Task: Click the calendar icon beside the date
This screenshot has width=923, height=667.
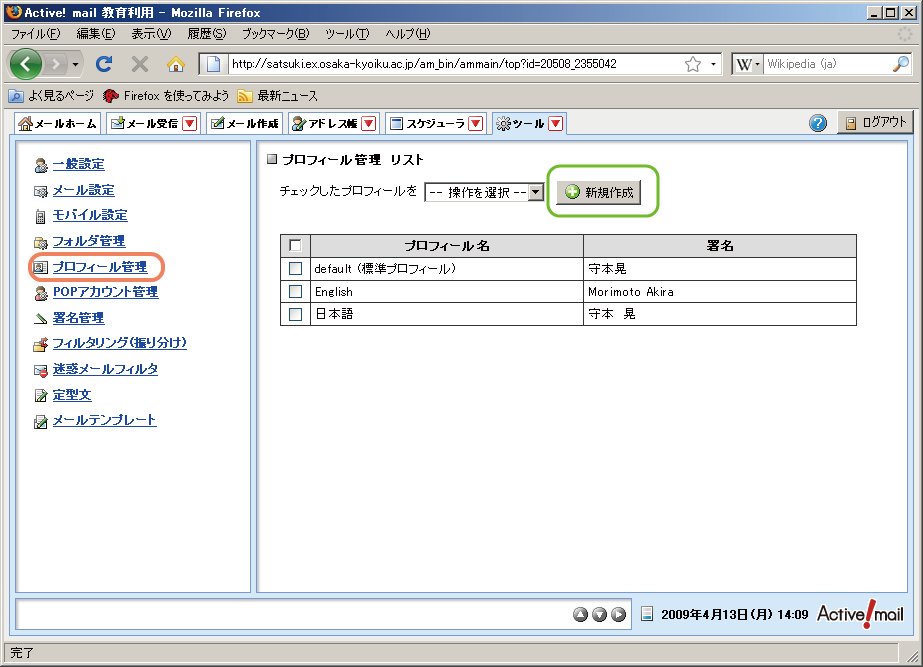Action: point(647,614)
